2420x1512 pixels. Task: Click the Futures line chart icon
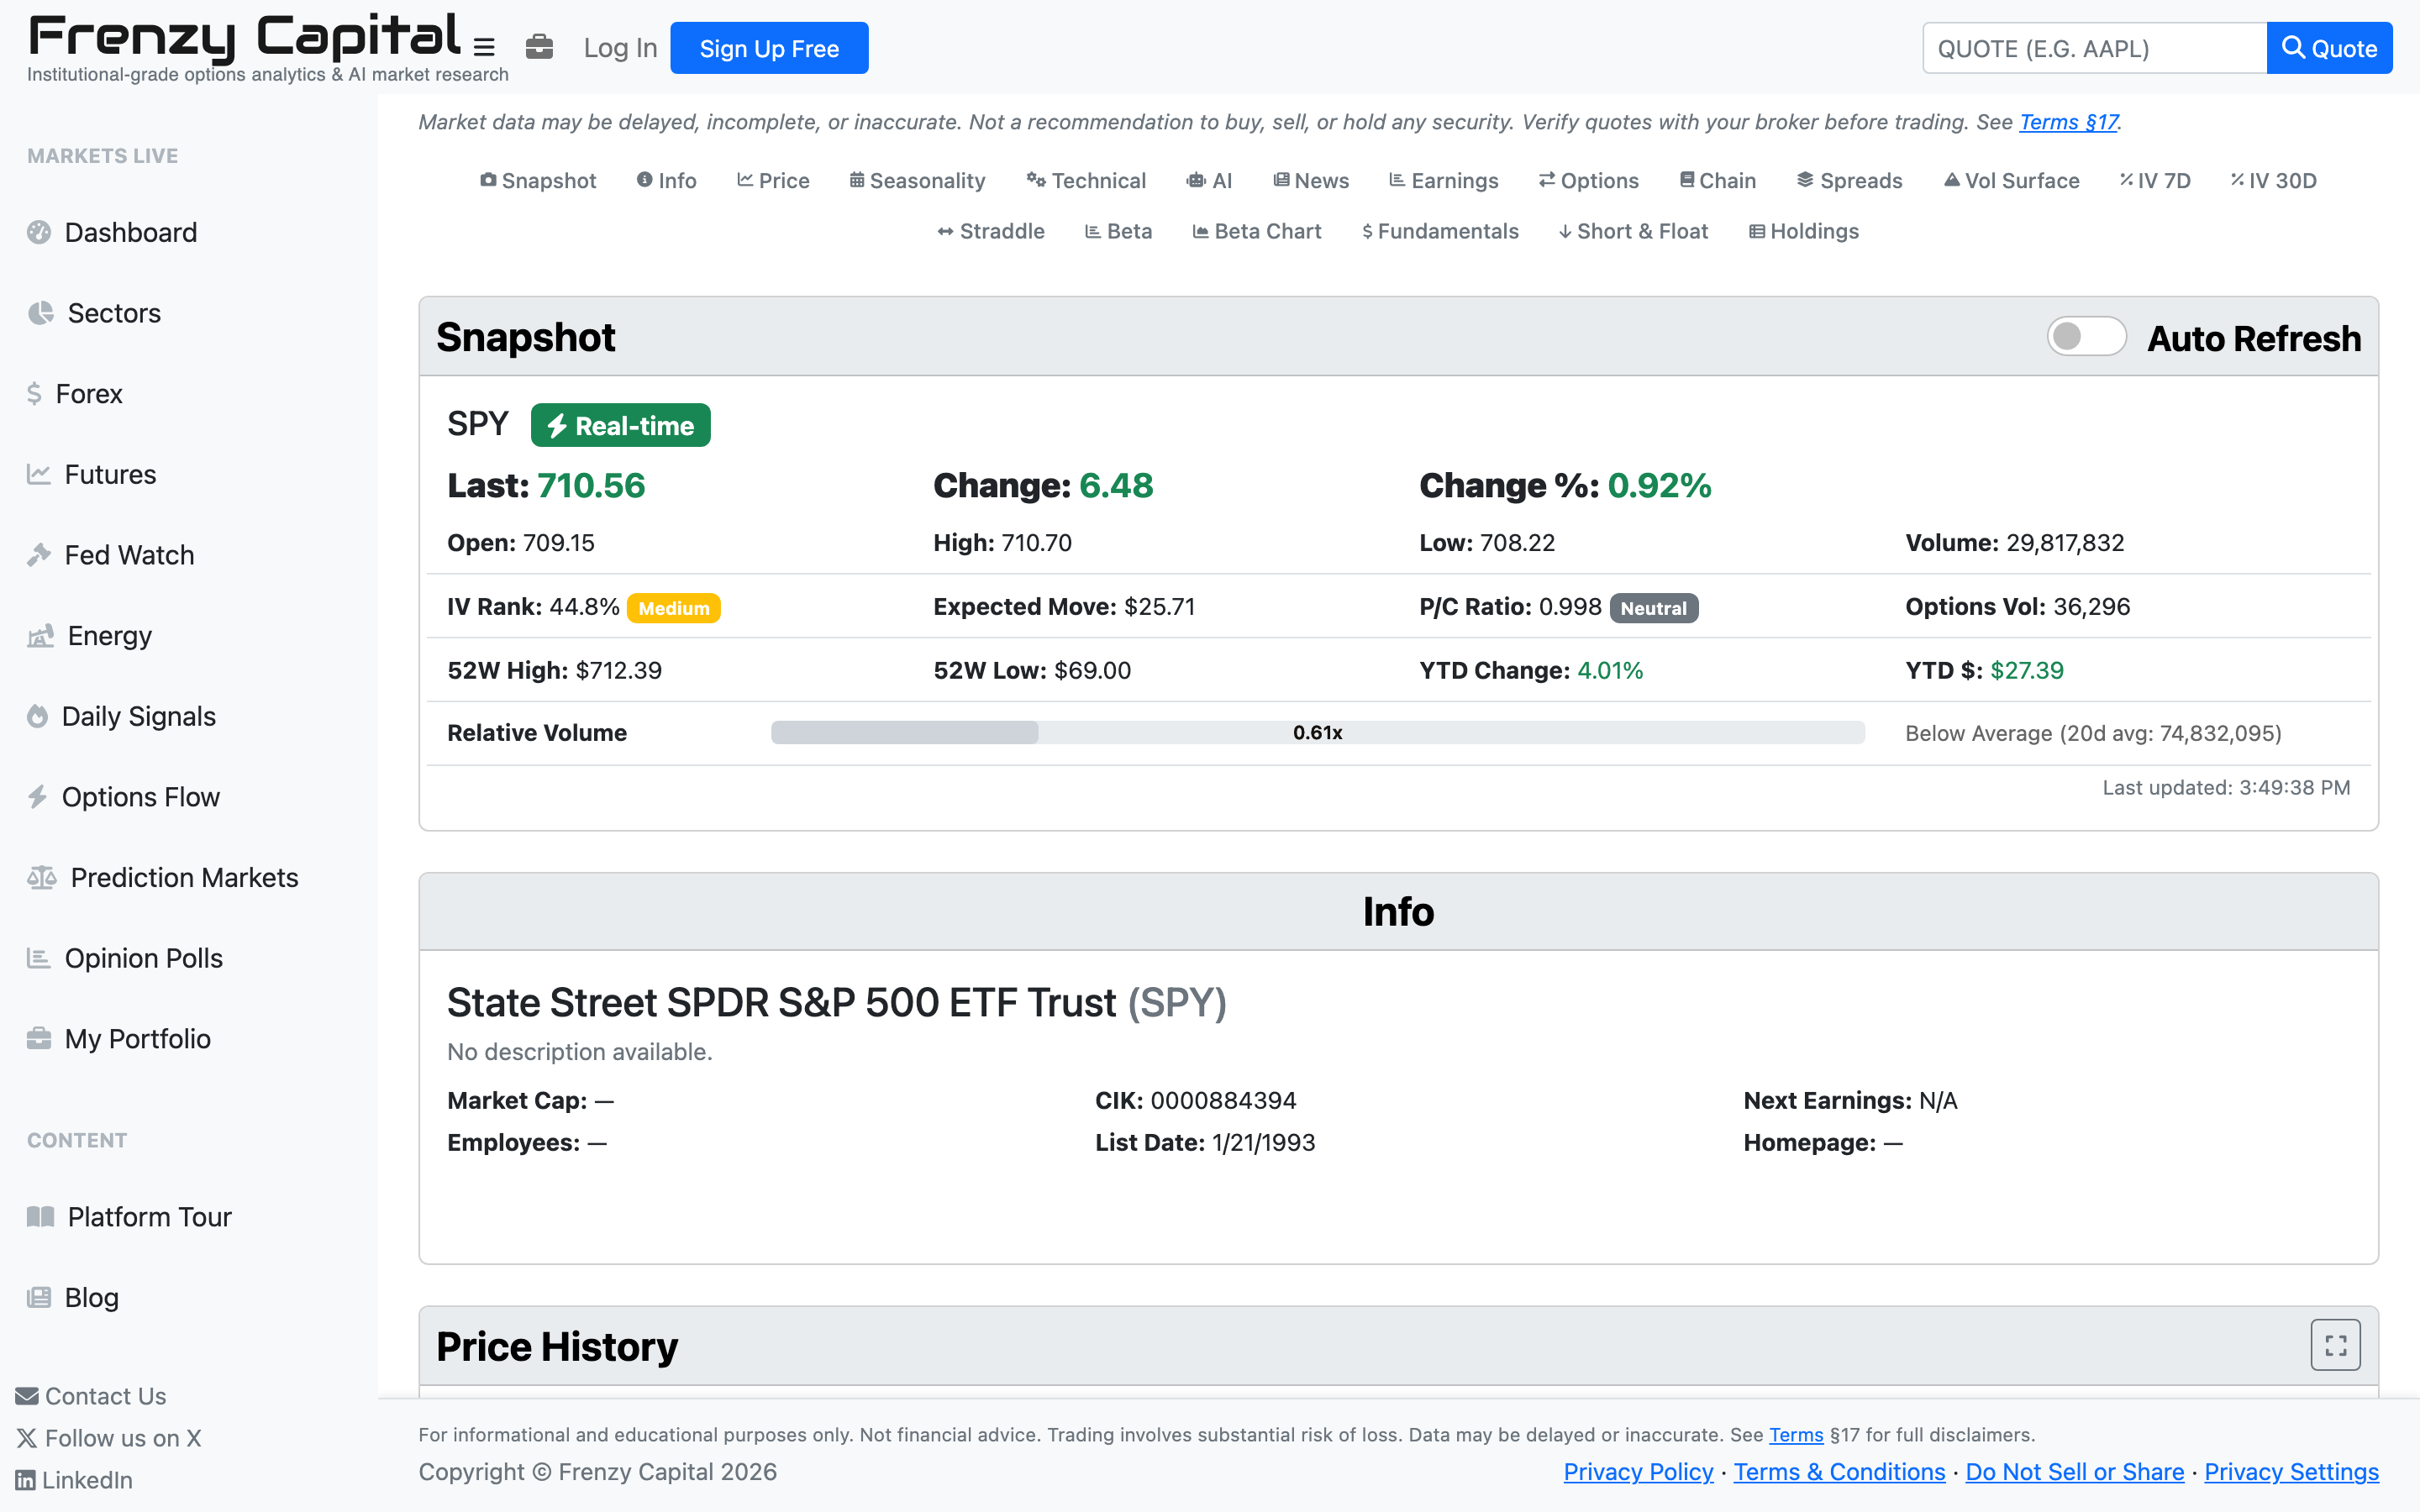coord(39,474)
